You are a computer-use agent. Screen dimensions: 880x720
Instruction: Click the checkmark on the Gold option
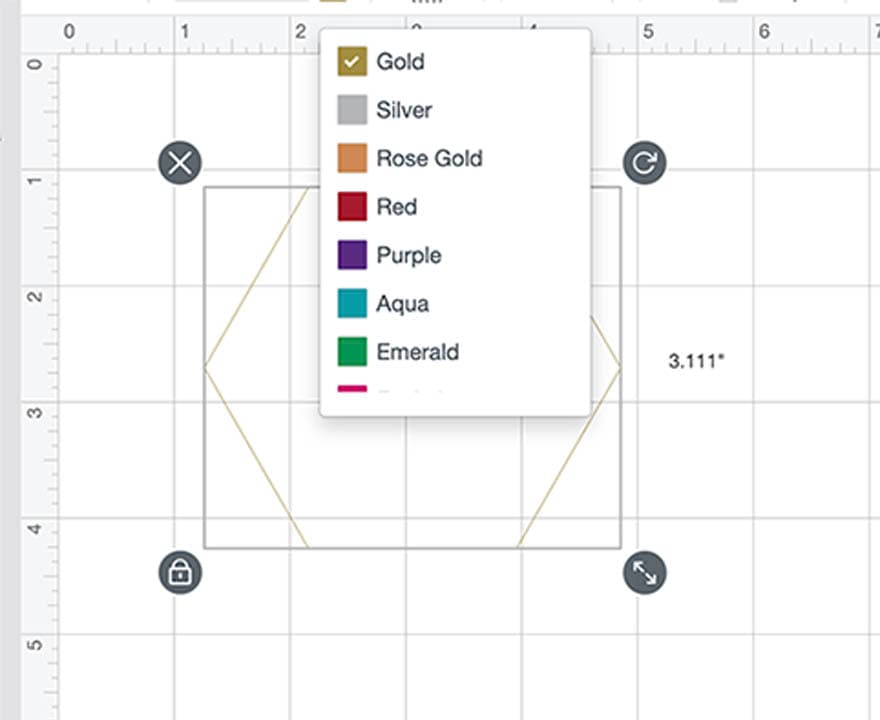[351, 61]
